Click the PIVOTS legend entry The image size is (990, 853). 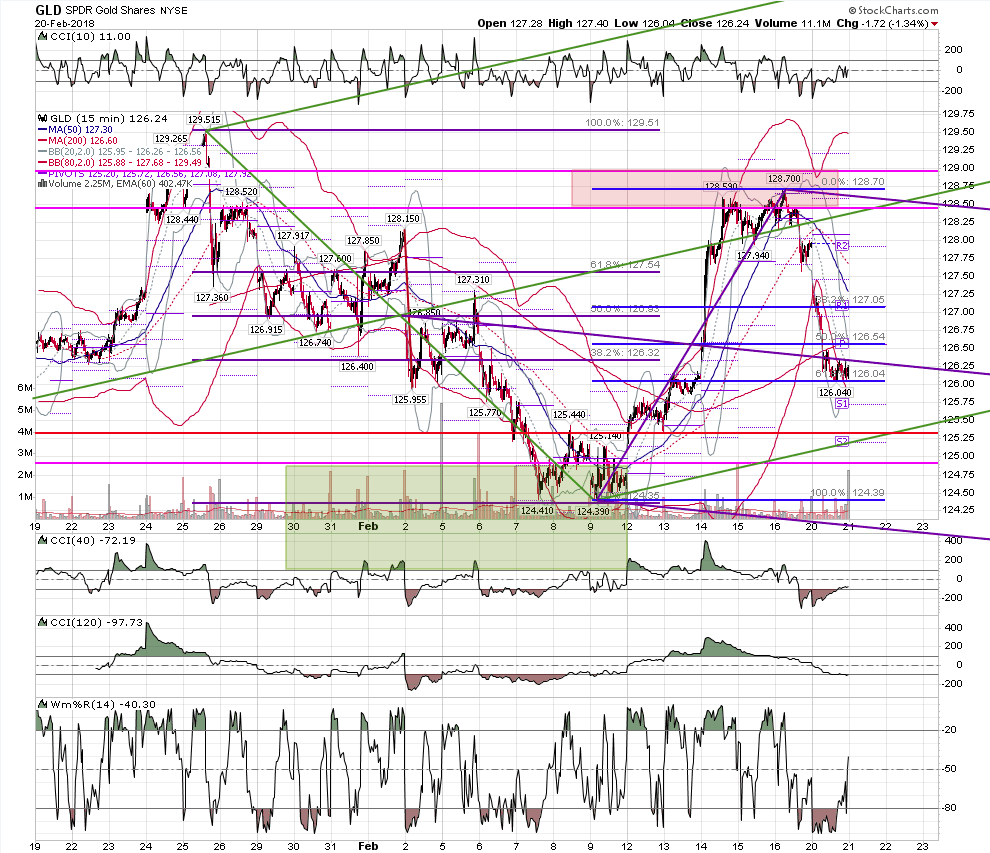click(x=145, y=173)
